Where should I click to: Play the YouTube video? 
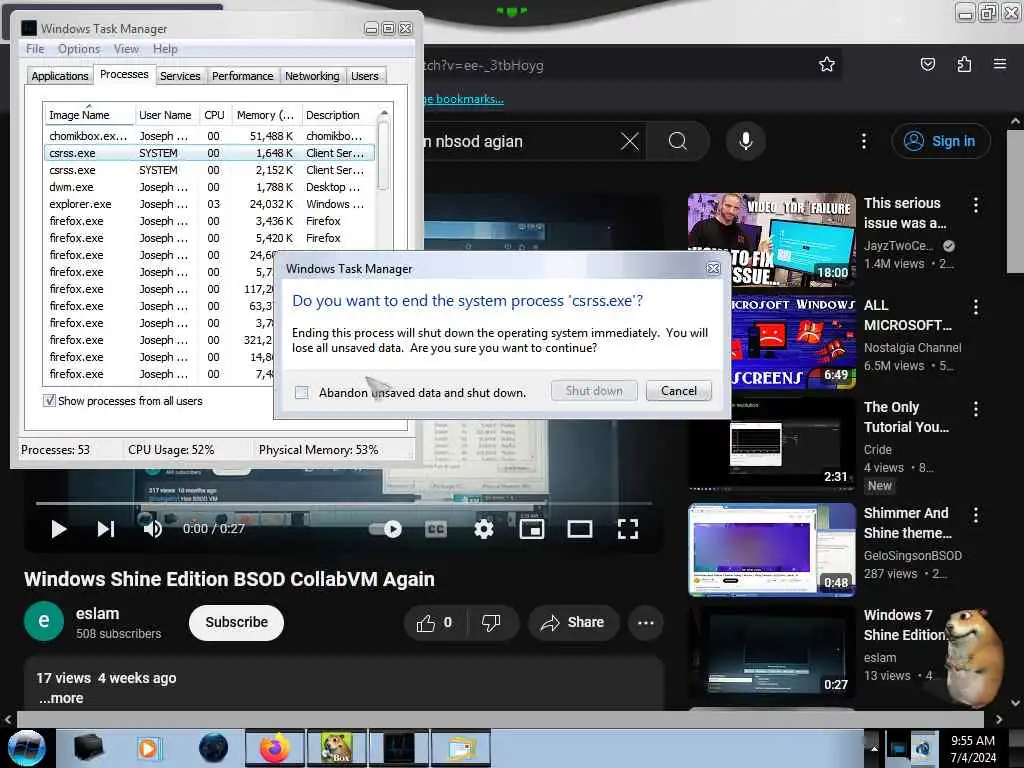click(59, 528)
